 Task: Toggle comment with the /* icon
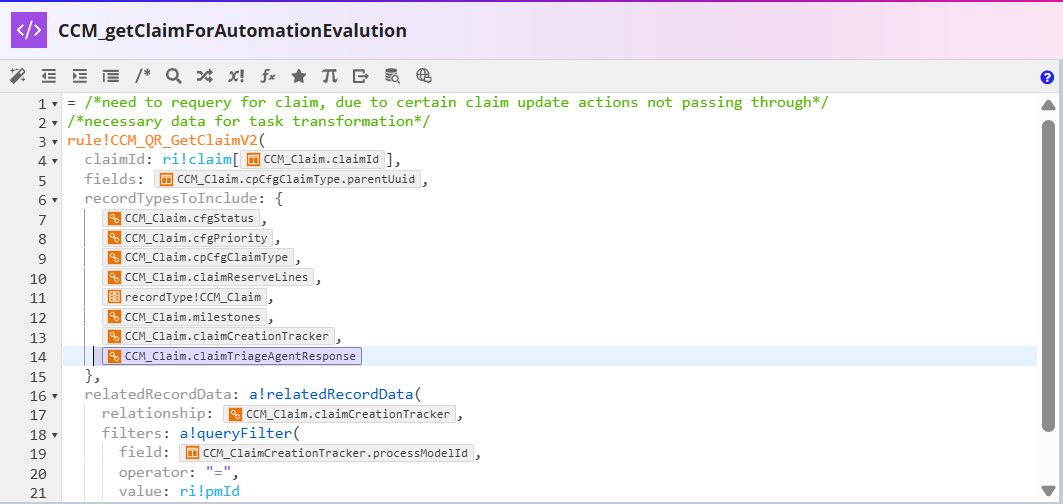[x=142, y=76]
